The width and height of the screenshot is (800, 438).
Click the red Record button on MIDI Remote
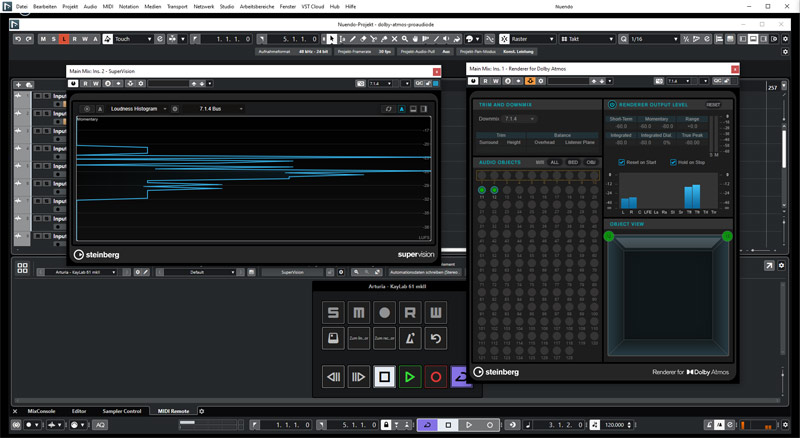click(x=436, y=377)
